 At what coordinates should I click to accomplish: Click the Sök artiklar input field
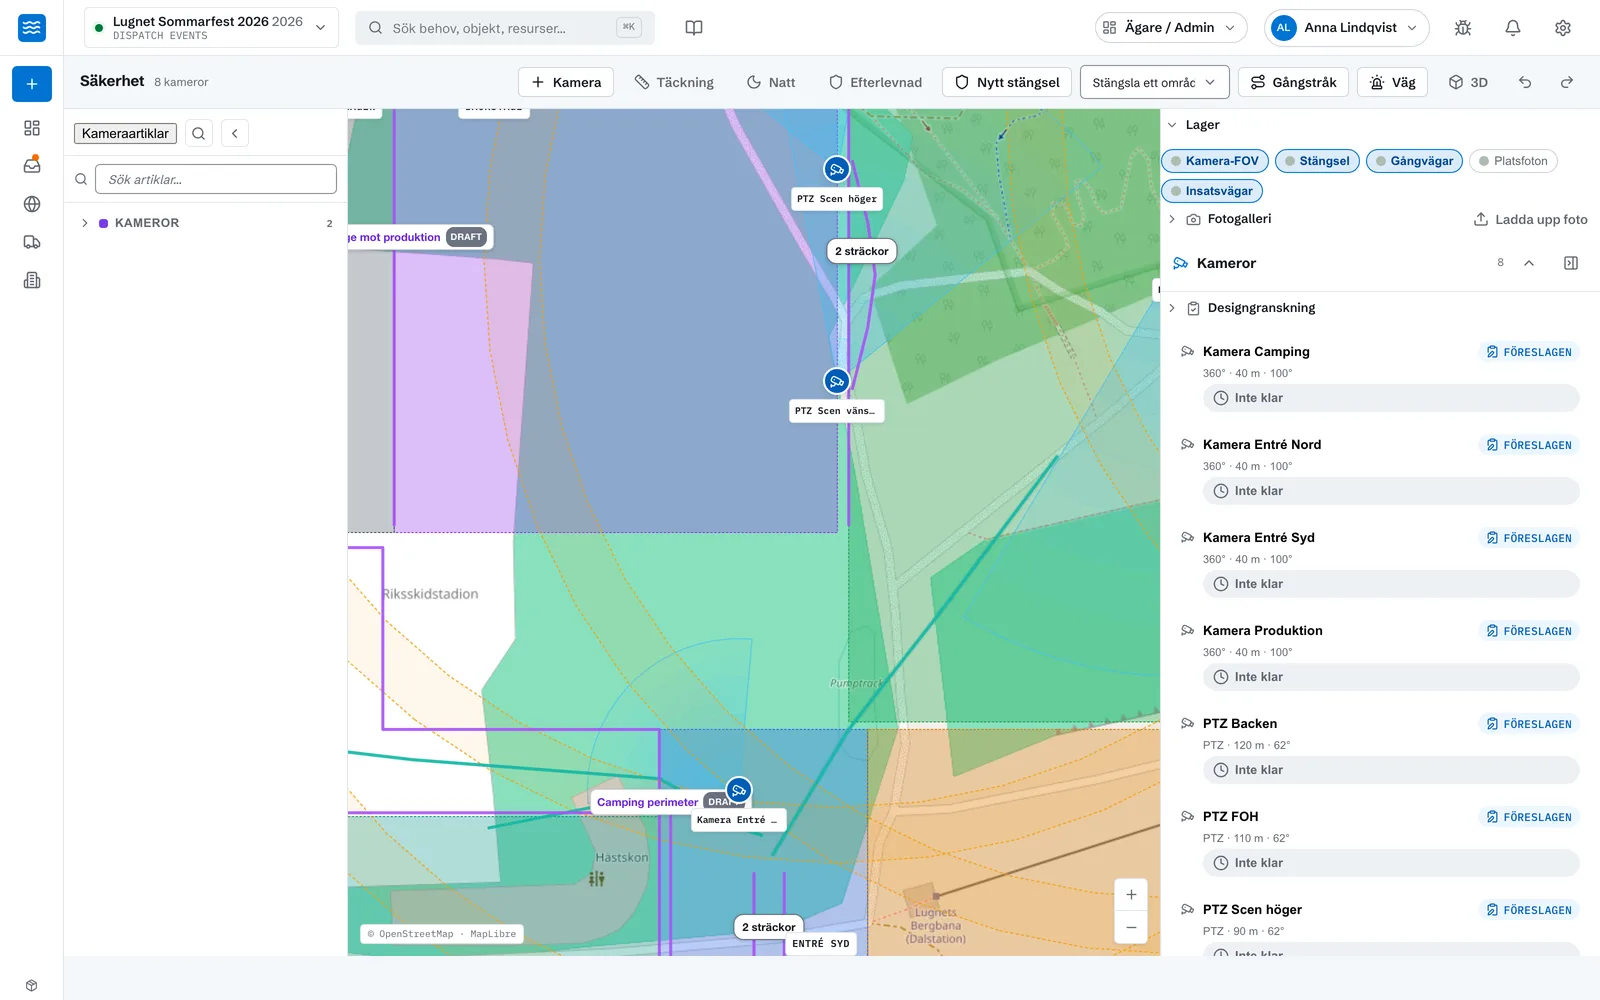click(216, 179)
